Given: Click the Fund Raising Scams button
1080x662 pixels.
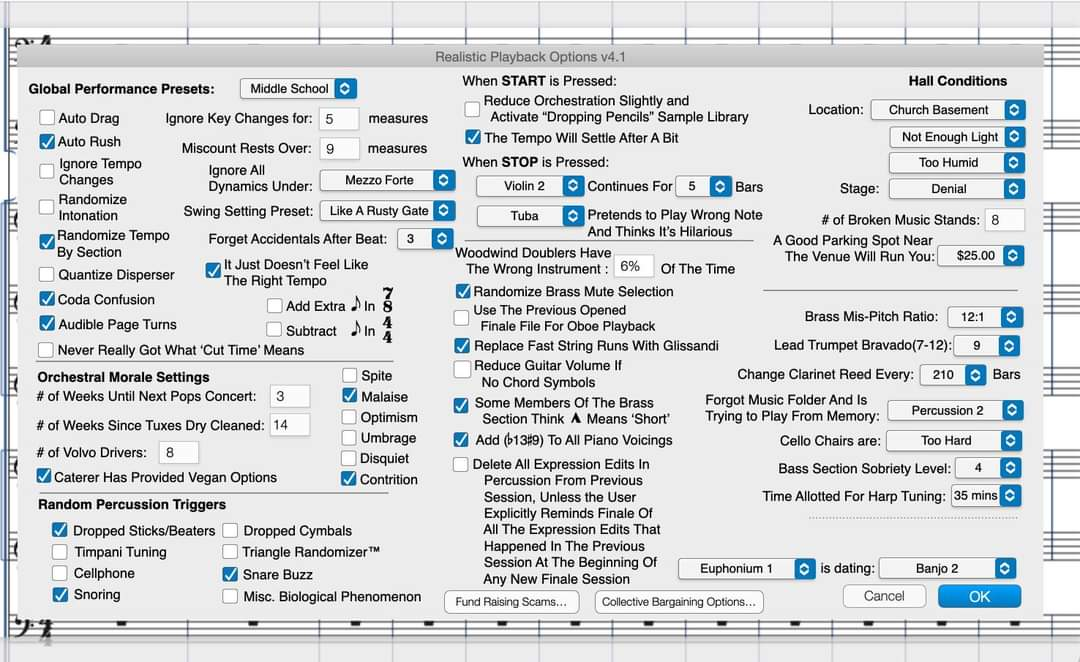Looking at the screenshot, I should [511, 602].
